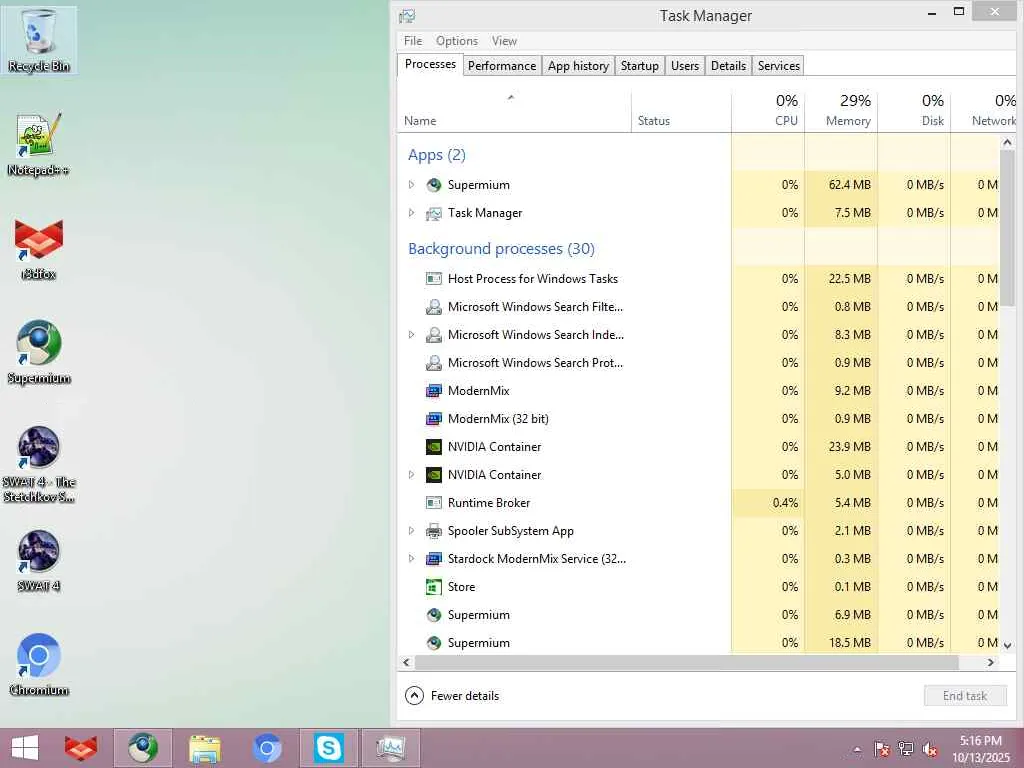Click the Task Manager taskbar button
1024x768 pixels.
pyautogui.click(x=391, y=748)
